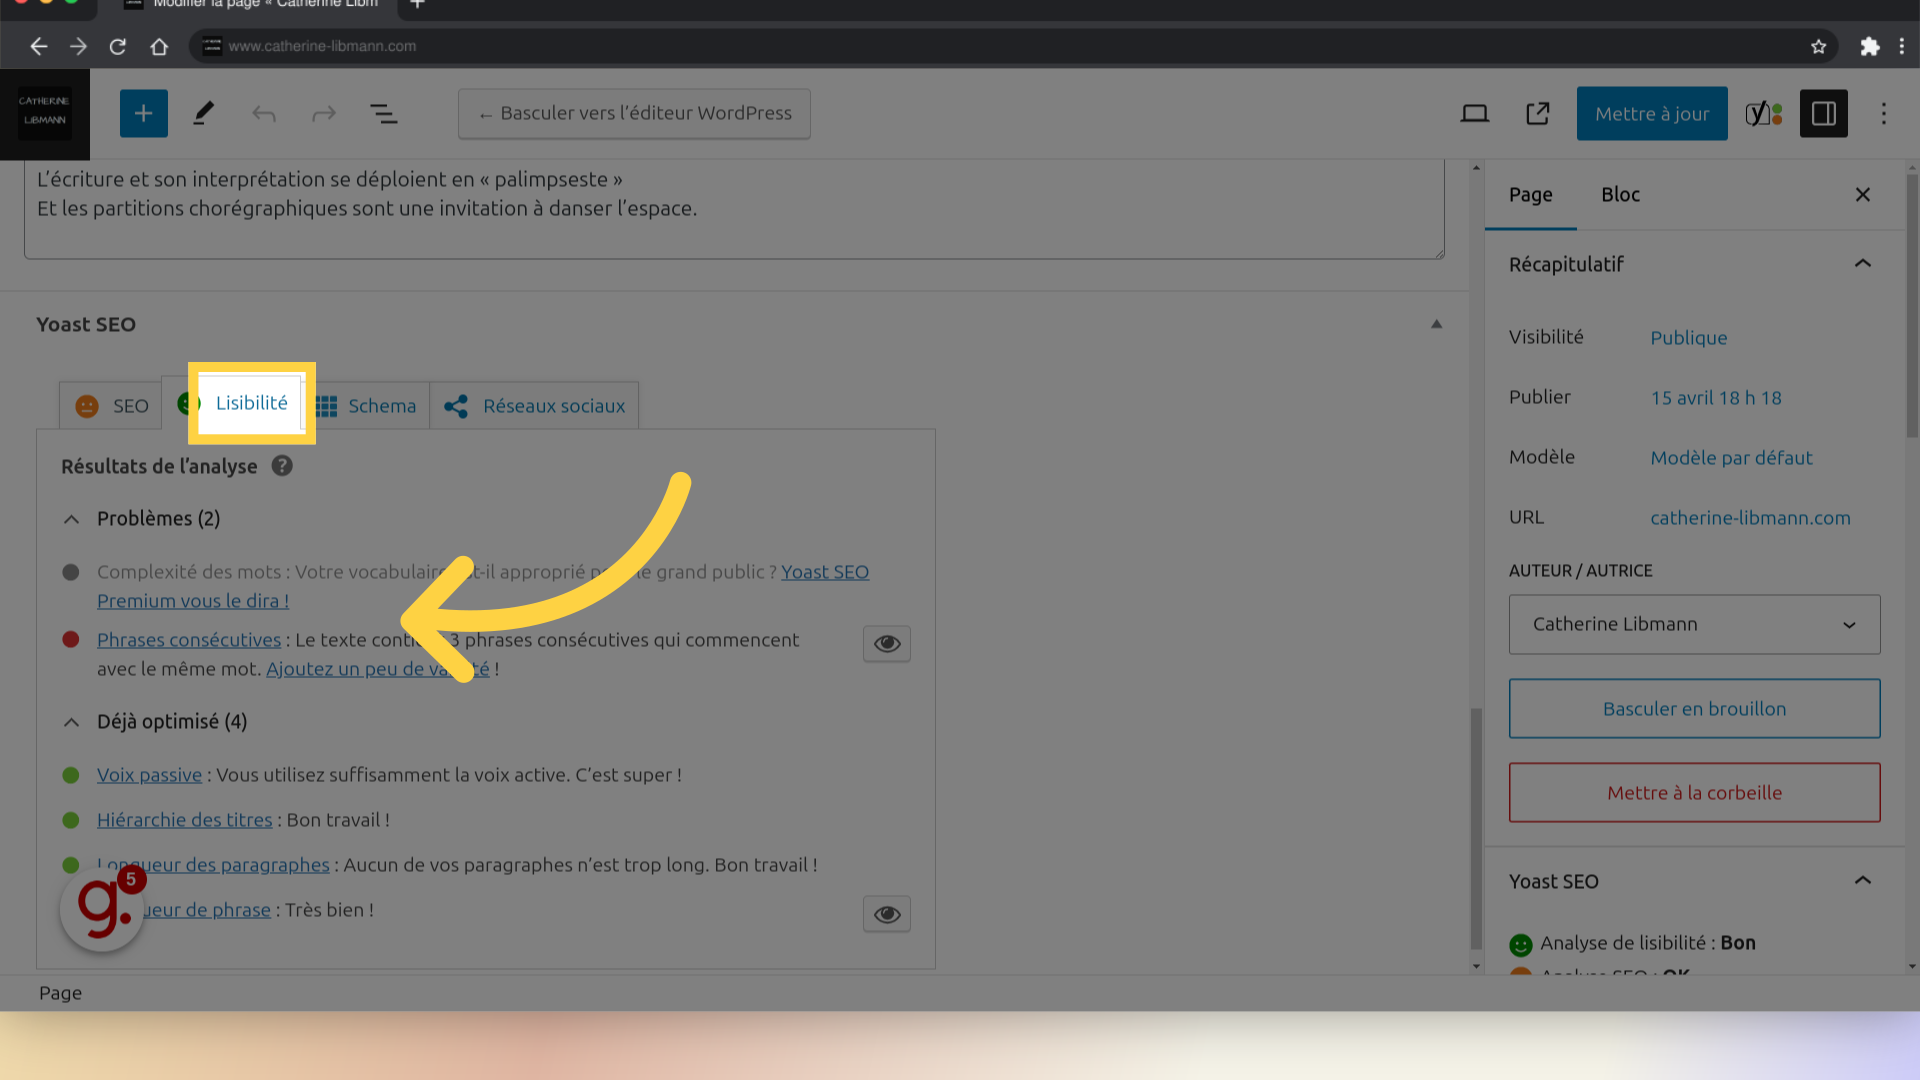
Task: Click the Yoast SEO toolbar icon
Action: pyautogui.click(x=1764, y=114)
